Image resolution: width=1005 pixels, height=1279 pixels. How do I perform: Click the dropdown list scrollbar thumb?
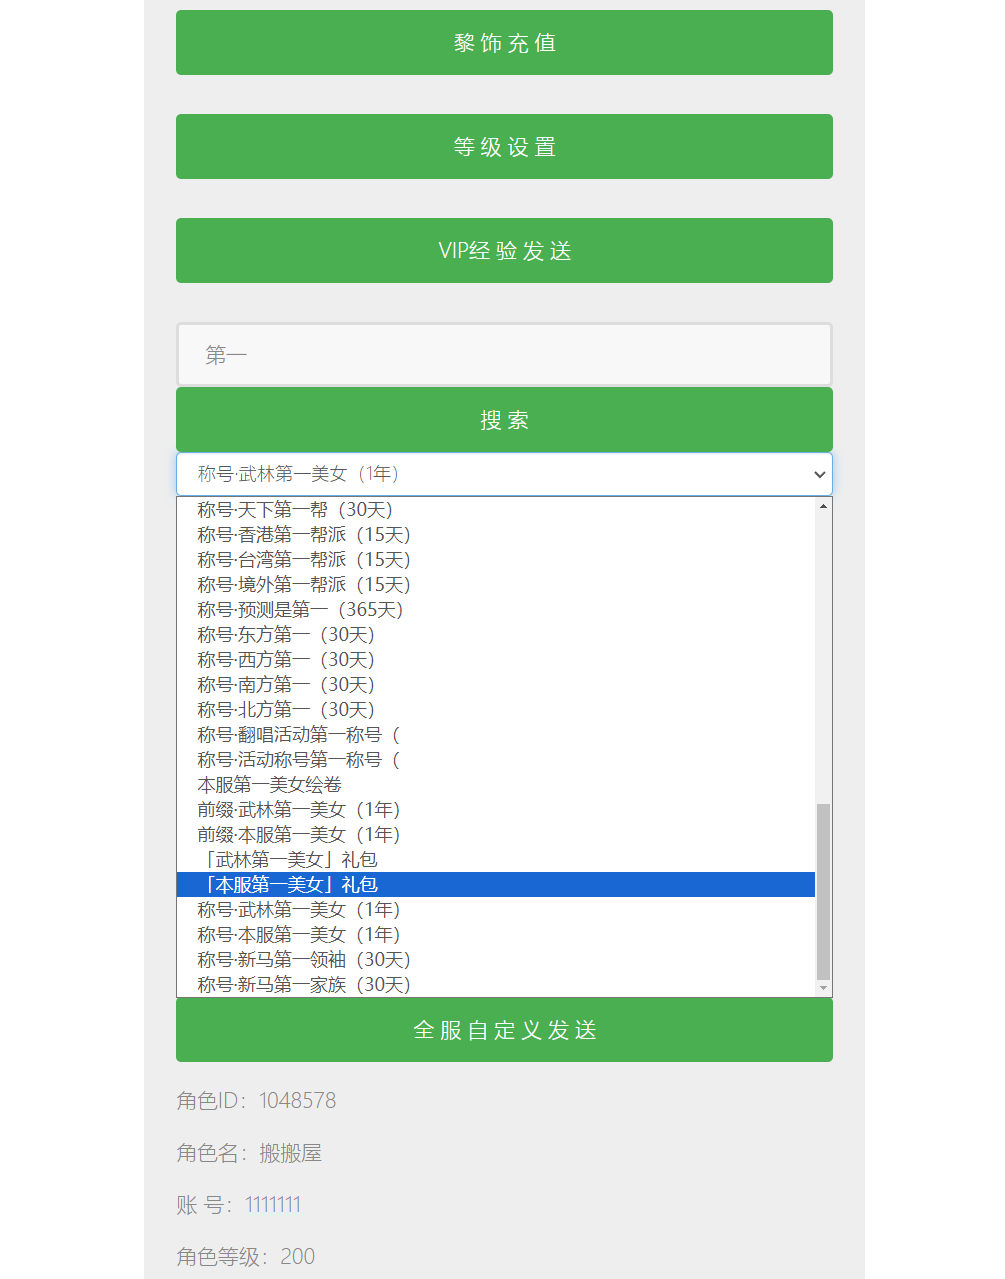click(823, 890)
